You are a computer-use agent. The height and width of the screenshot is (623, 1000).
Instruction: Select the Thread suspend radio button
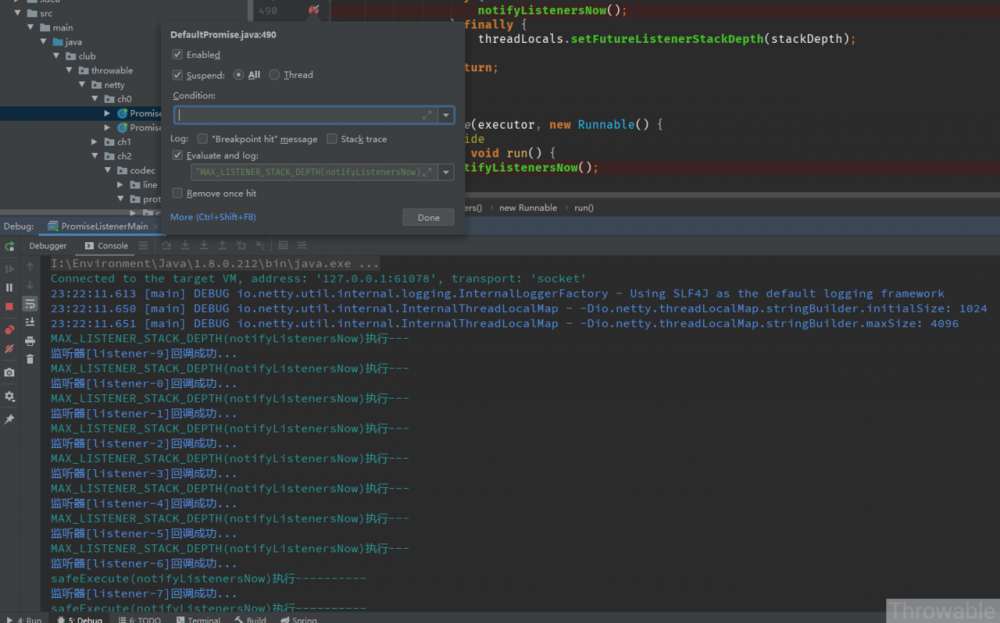coord(275,75)
